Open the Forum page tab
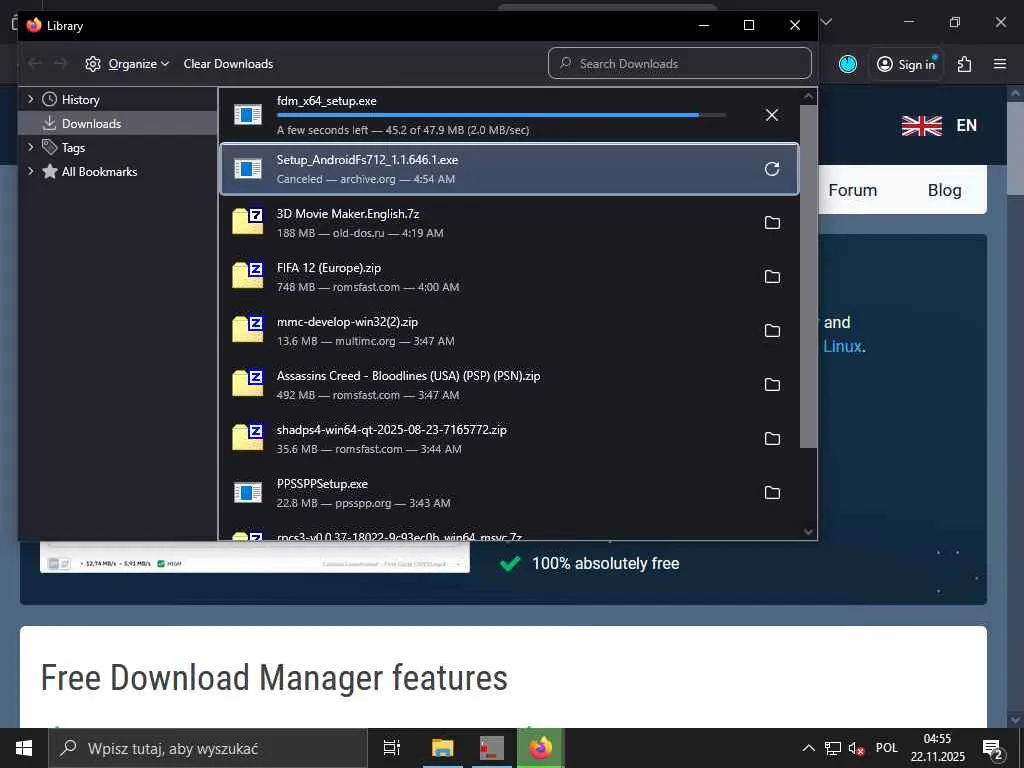Screen dimensions: 1024x768 (x=852, y=190)
